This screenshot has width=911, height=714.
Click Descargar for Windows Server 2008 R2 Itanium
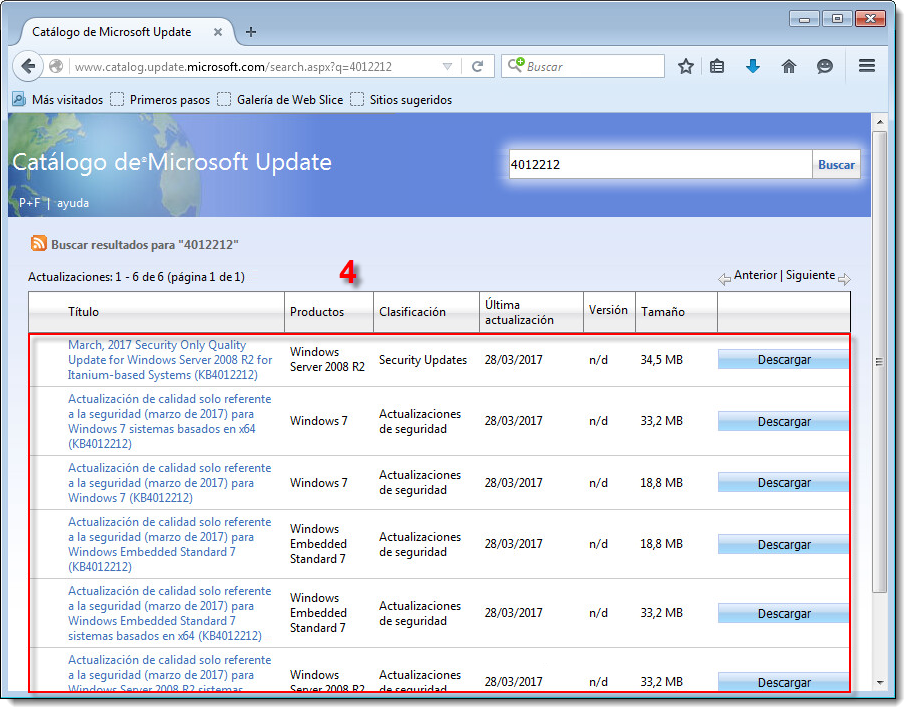click(783, 360)
